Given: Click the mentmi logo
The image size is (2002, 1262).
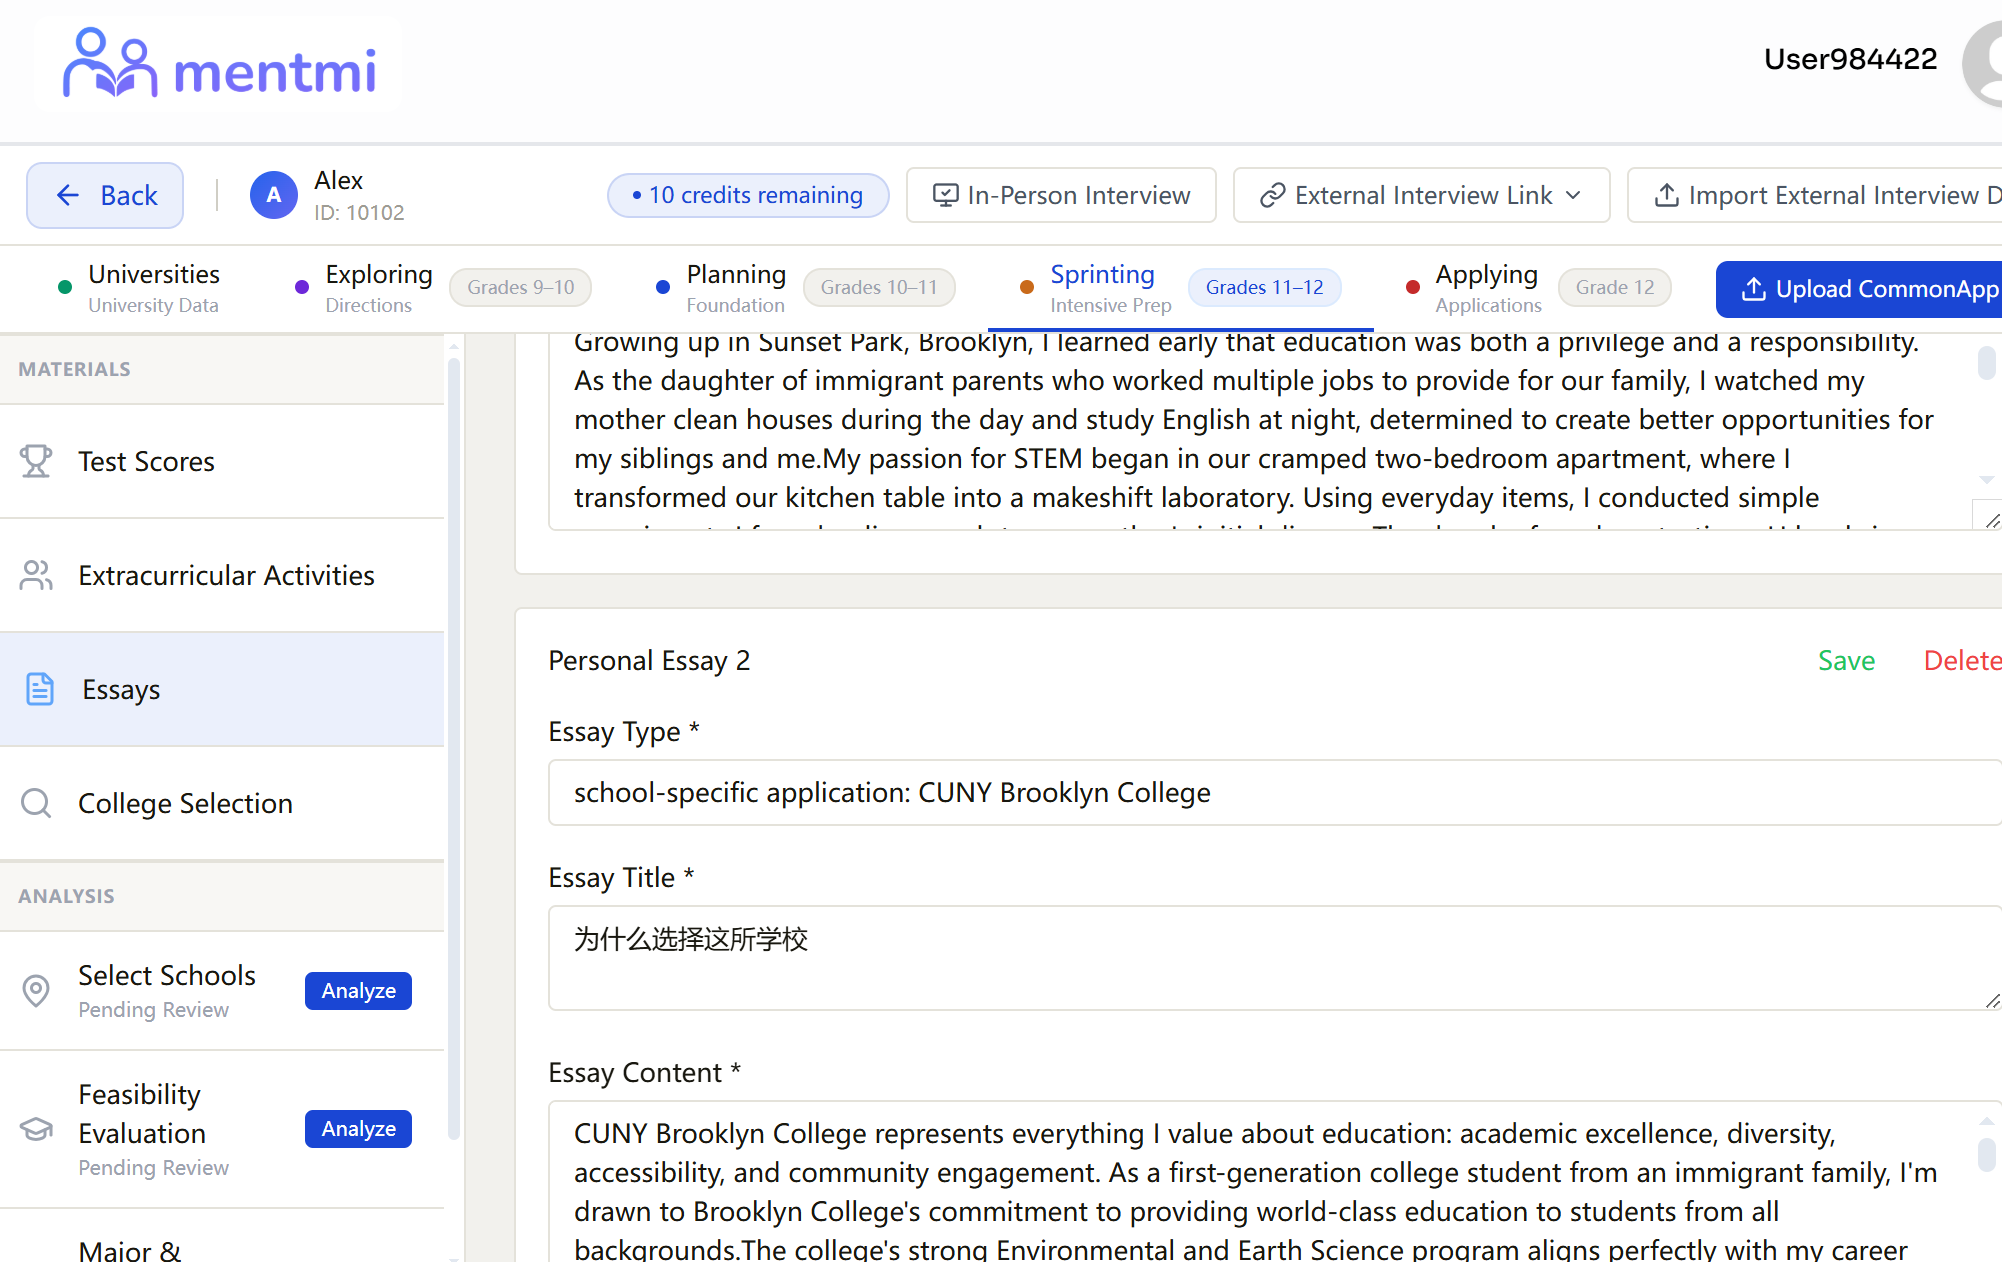Looking at the screenshot, I should point(219,65).
